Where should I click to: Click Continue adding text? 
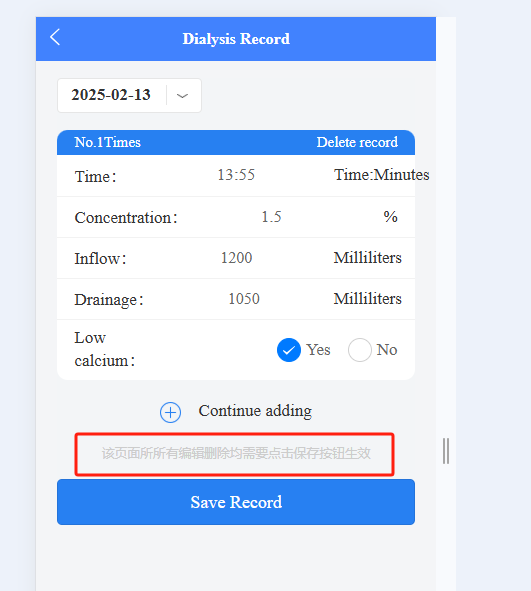point(255,411)
